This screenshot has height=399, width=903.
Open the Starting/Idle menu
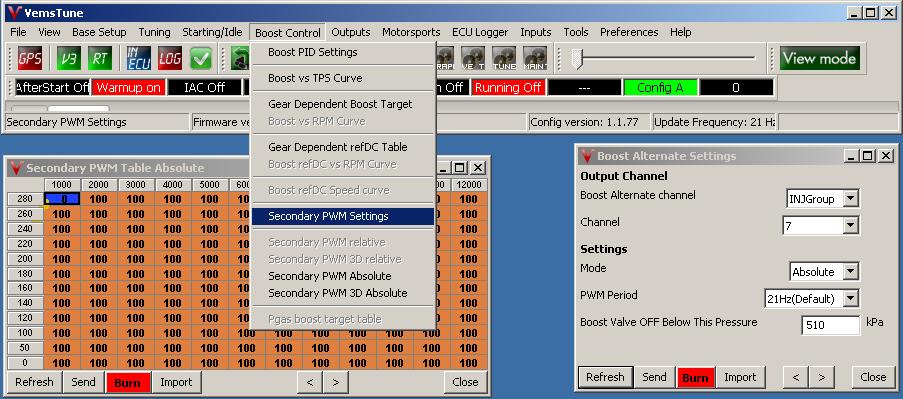(212, 32)
